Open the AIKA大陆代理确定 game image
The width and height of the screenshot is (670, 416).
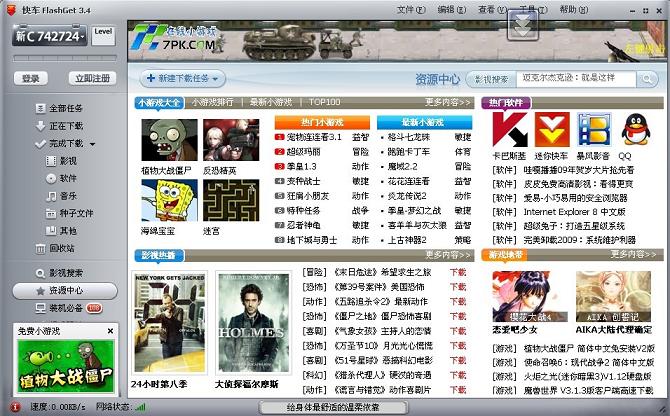tap(614, 296)
